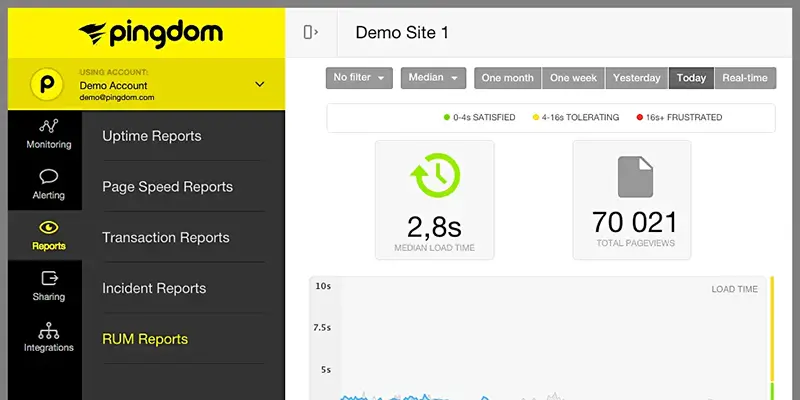Click the 7.5s axis label
This screenshot has height=400, width=800.
(x=322, y=328)
